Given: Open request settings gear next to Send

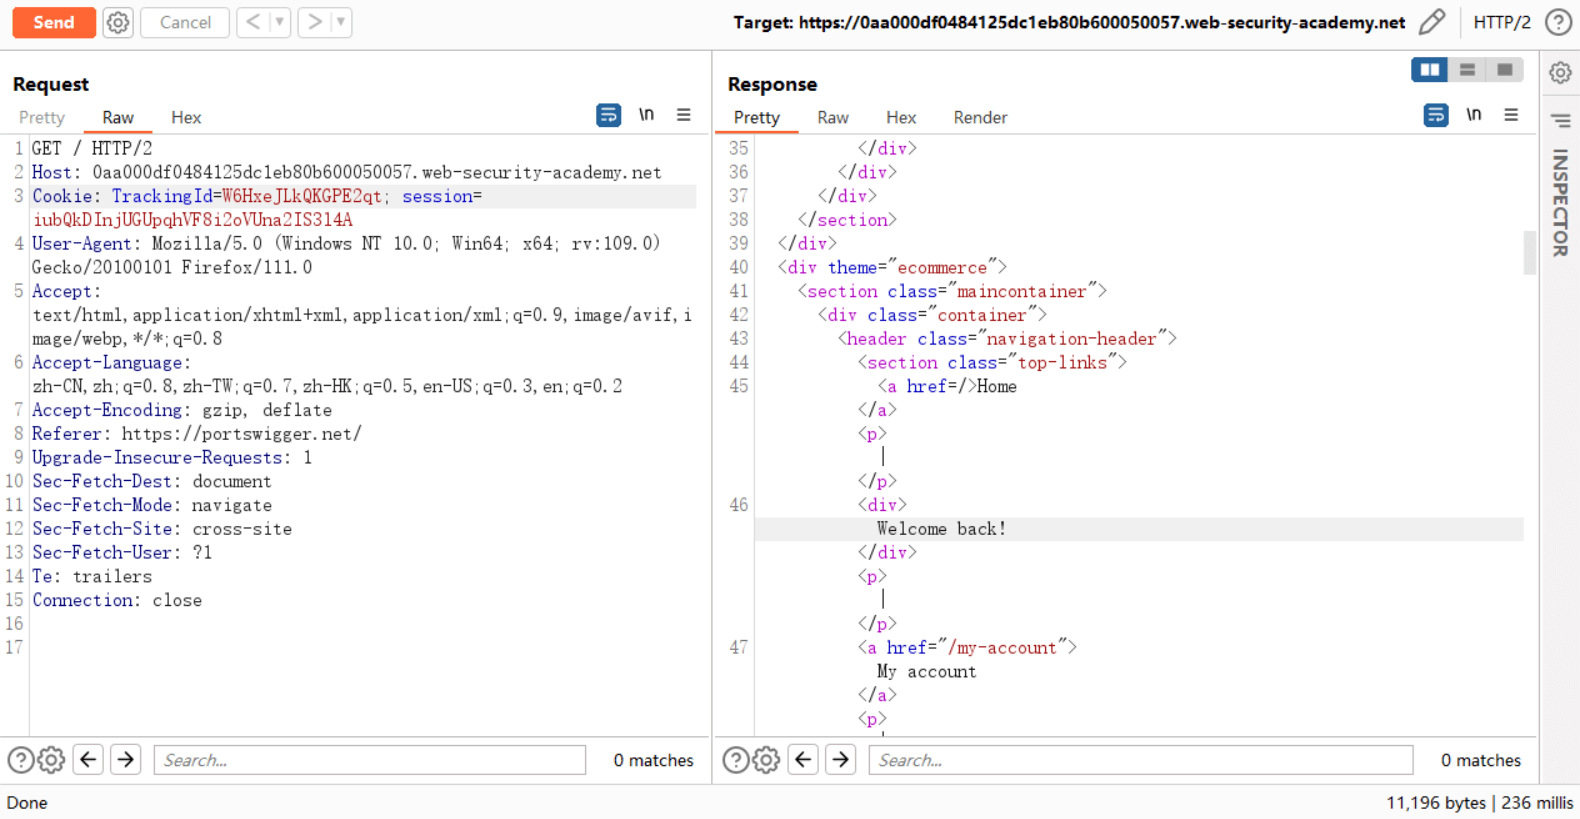Looking at the screenshot, I should pos(118,22).
